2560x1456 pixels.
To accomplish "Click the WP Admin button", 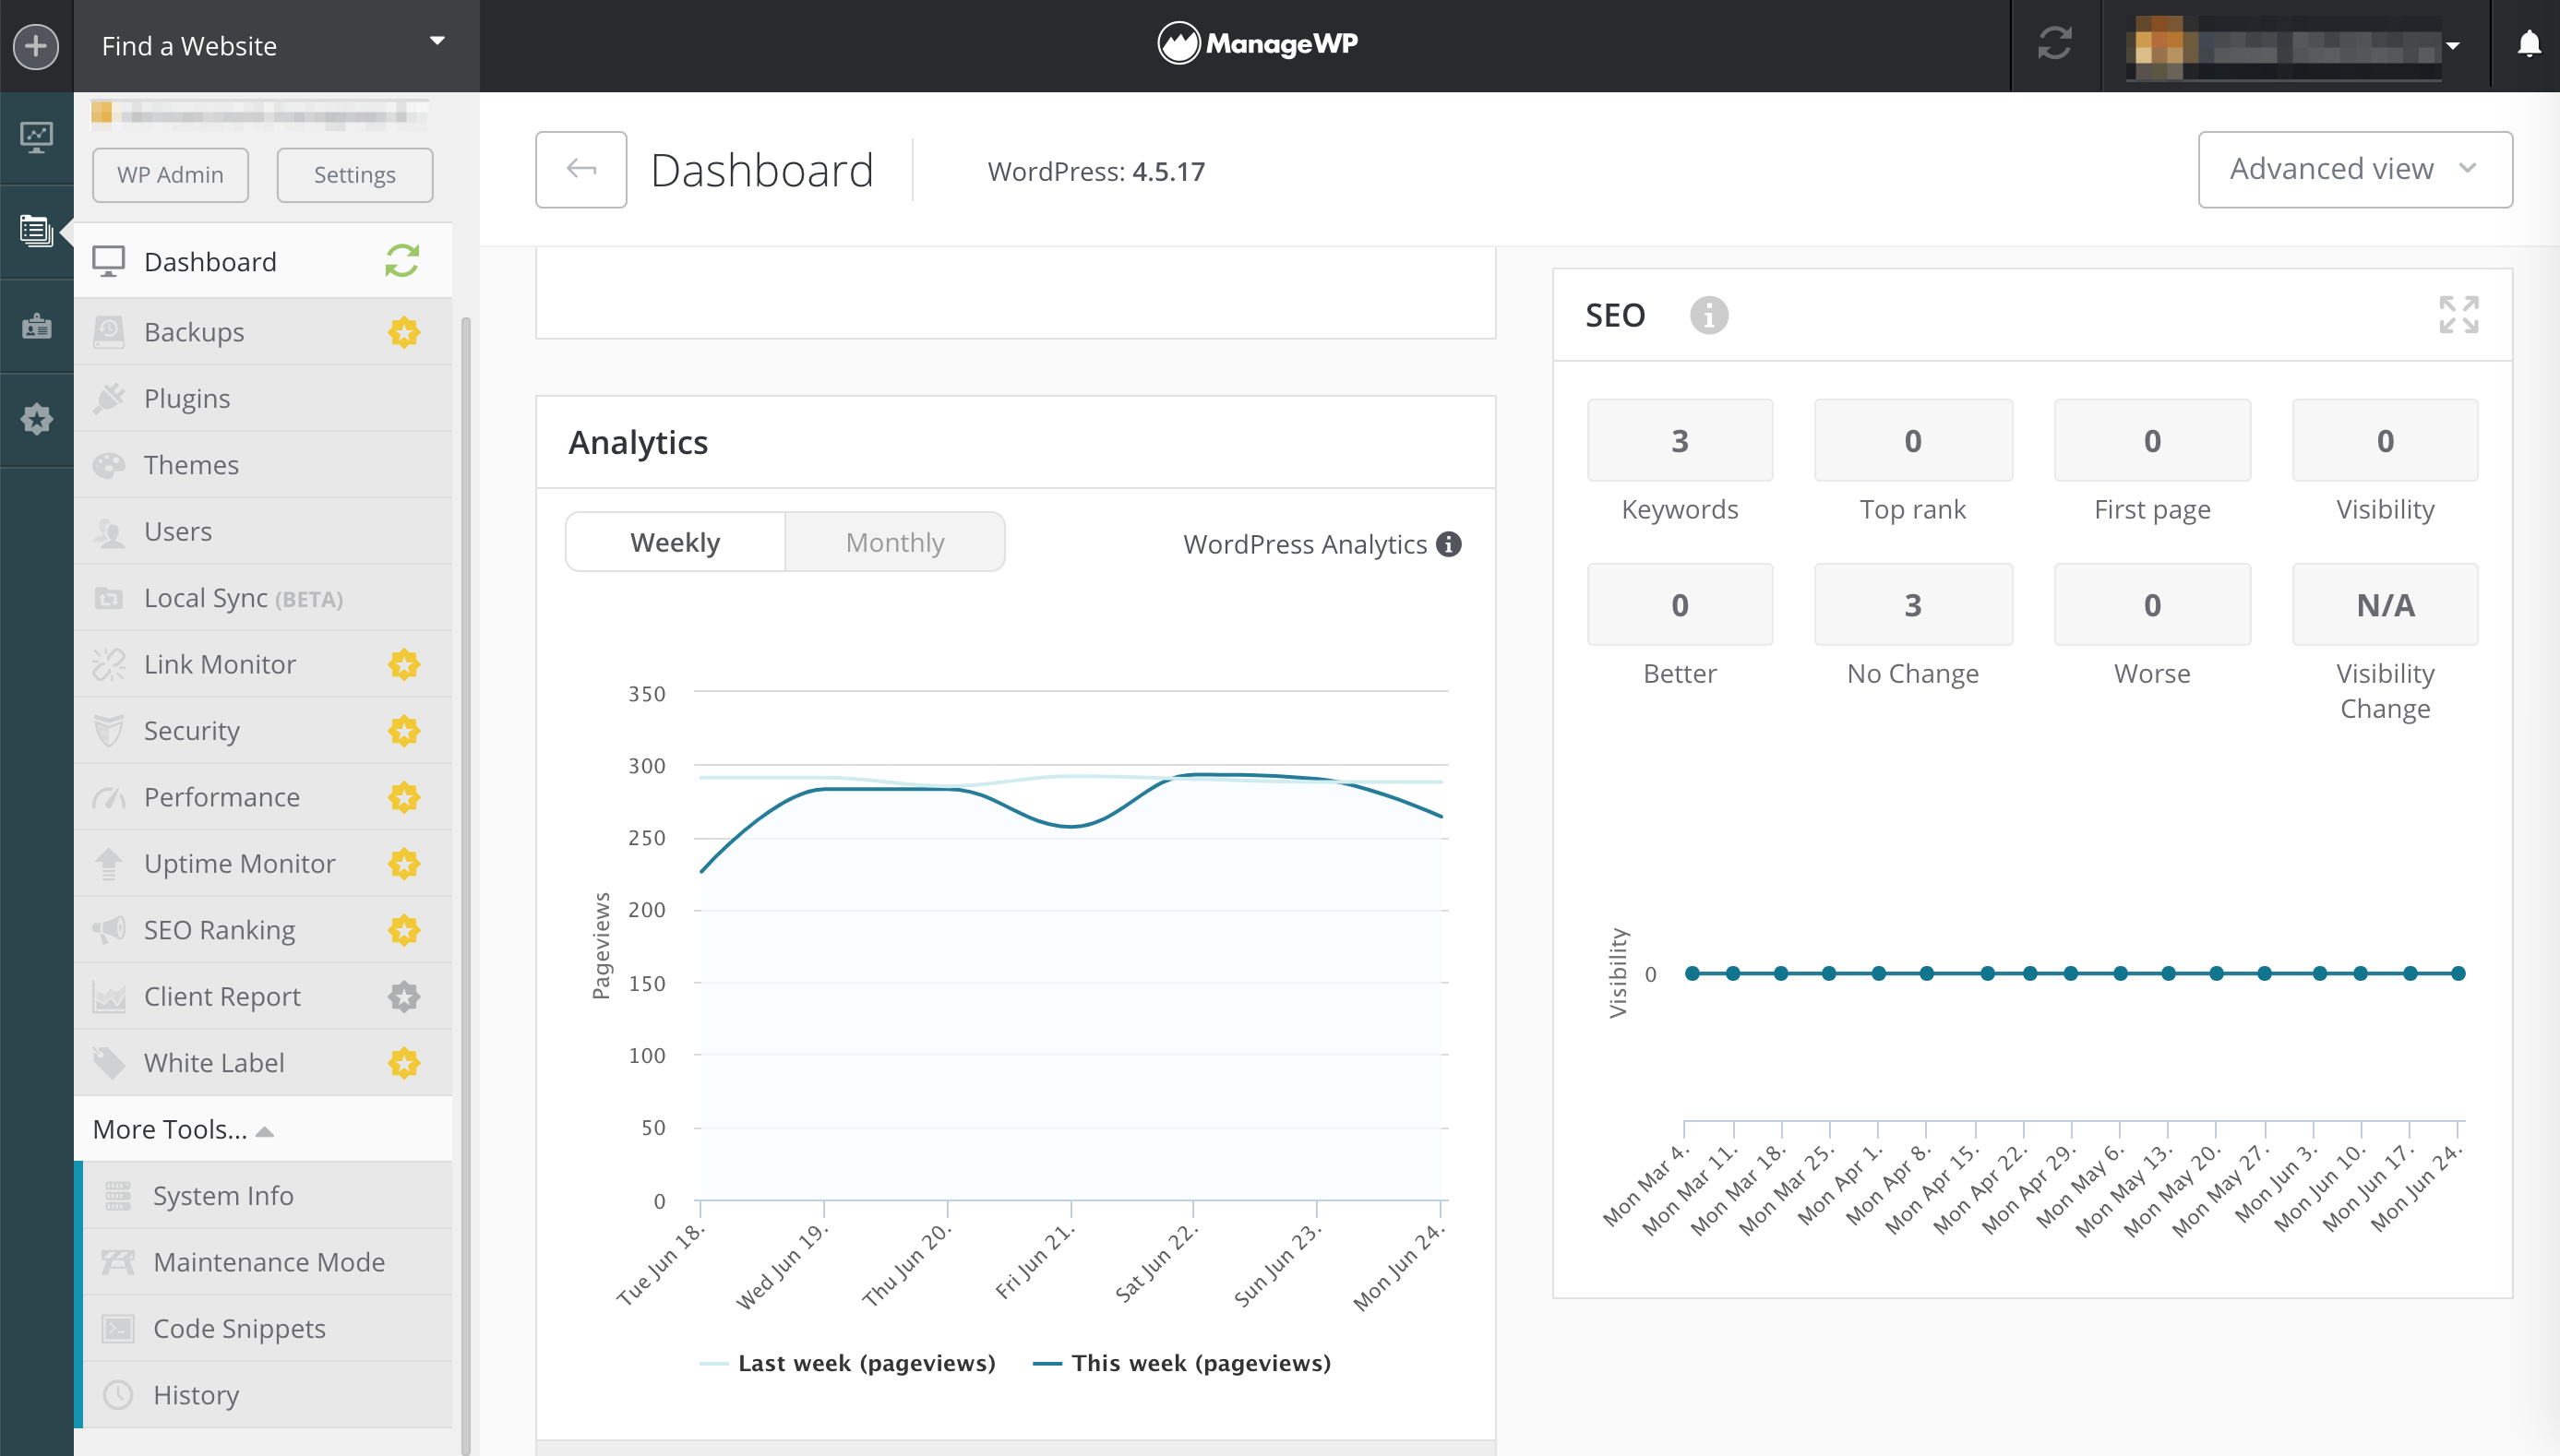I will click(x=170, y=175).
